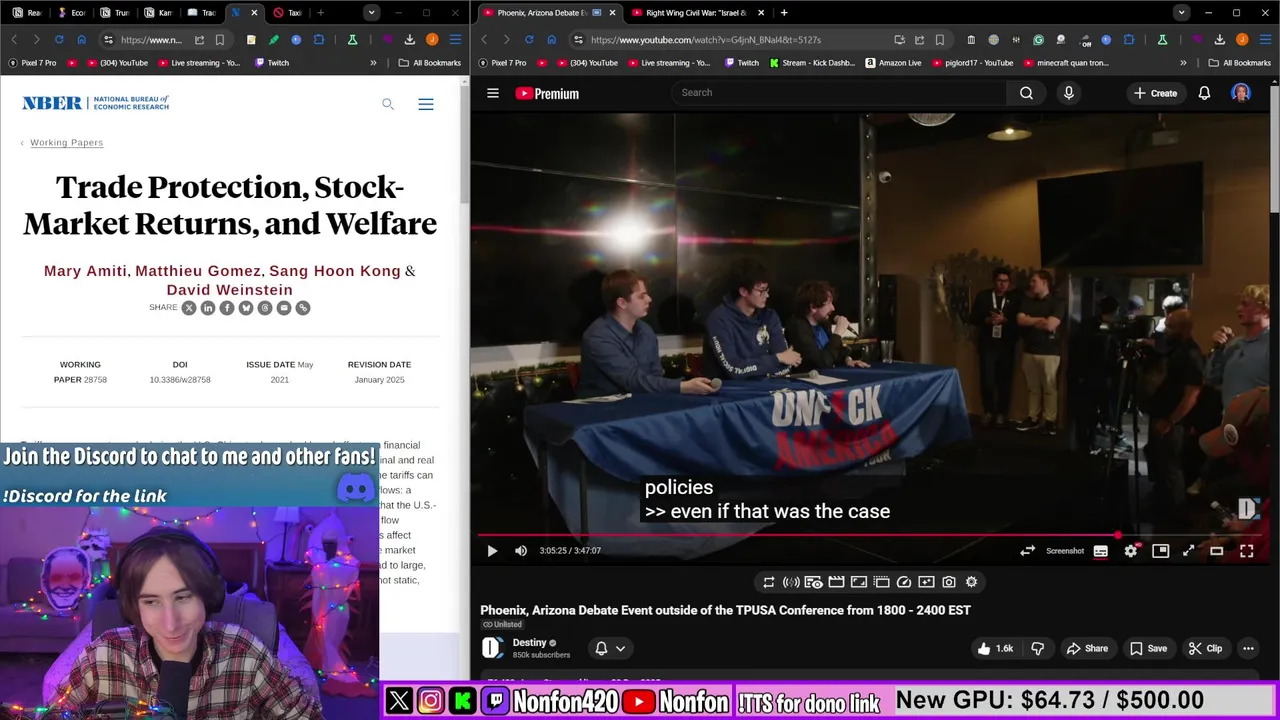Toggle subtitles/captions on the video player

pyautogui.click(x=1101, y=551)
